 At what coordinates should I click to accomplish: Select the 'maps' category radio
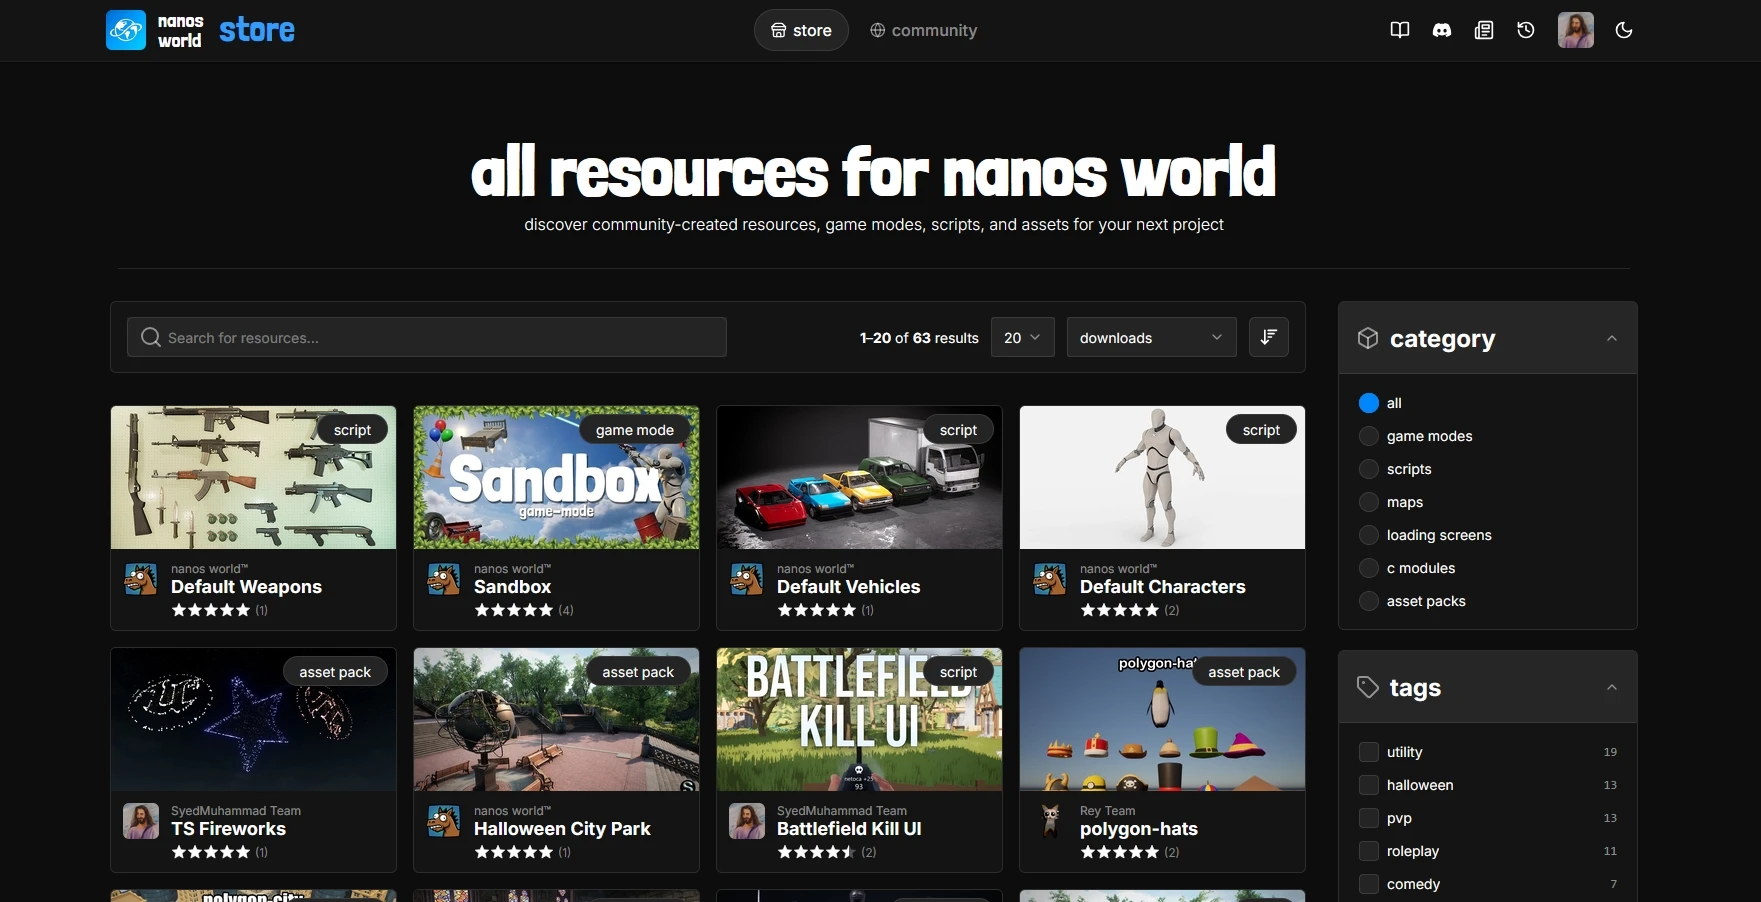point(1369,502)
